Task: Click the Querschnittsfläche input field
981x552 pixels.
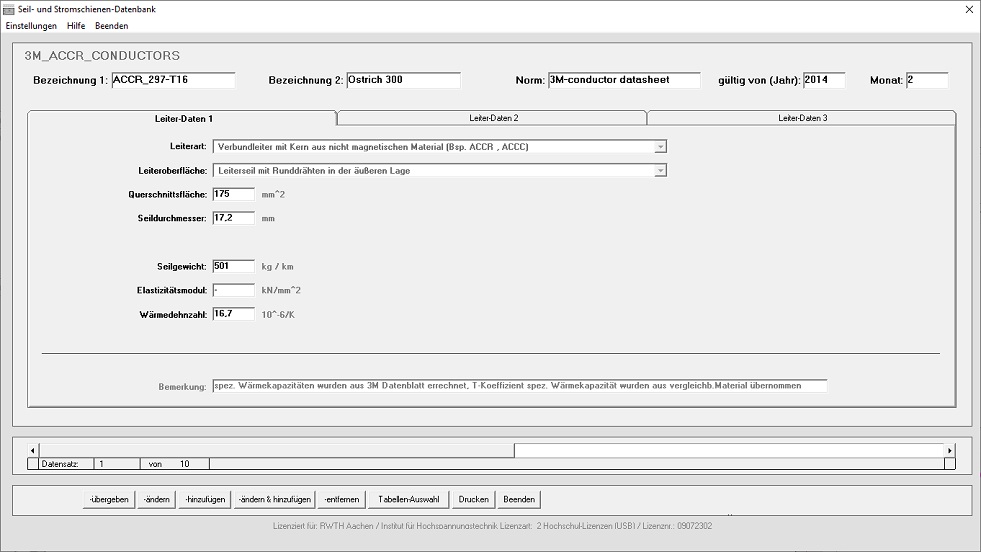Action: [x=233, y=194]
